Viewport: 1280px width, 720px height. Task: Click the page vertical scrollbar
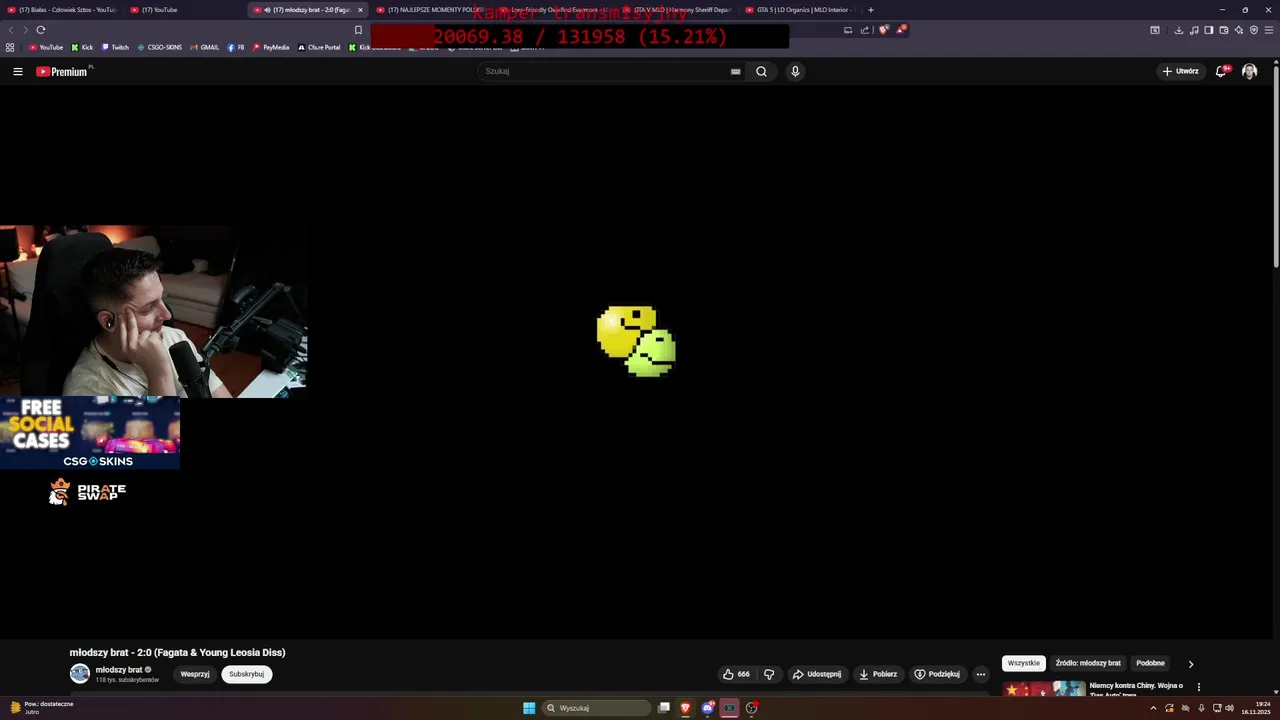pyautogui.click(x=1276, y=165)
